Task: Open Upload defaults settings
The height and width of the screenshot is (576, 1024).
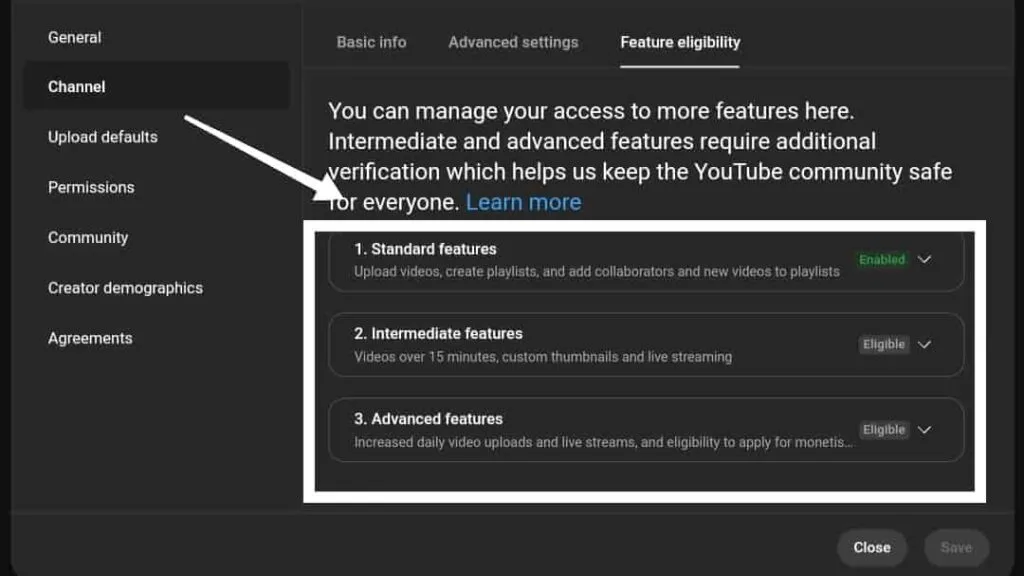Action: point(103,137)
